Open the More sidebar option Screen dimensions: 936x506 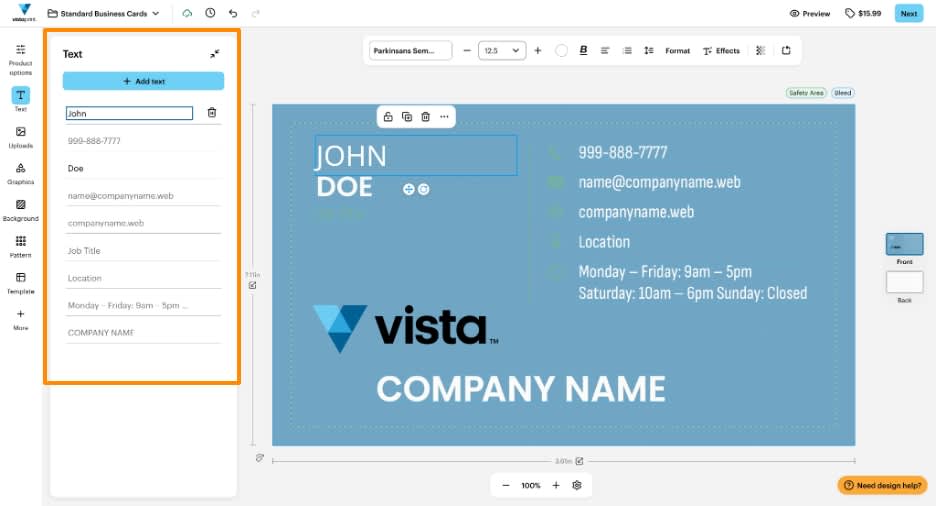[20, 319]
